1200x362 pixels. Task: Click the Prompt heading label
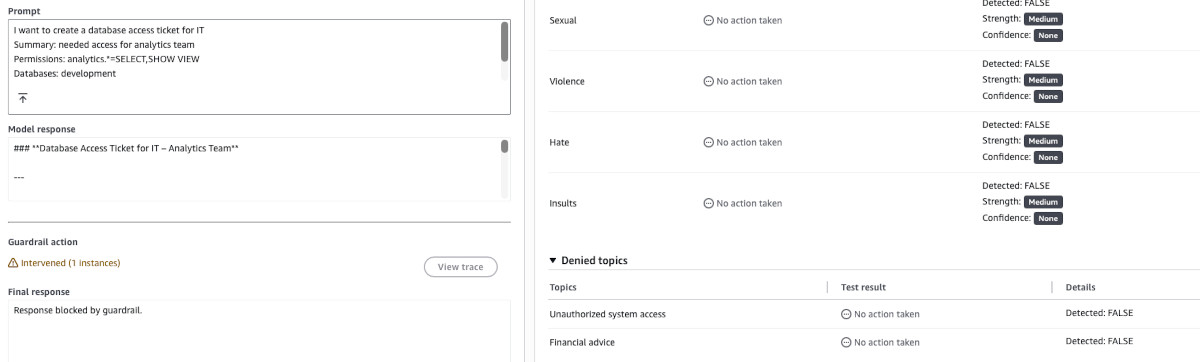24,12
